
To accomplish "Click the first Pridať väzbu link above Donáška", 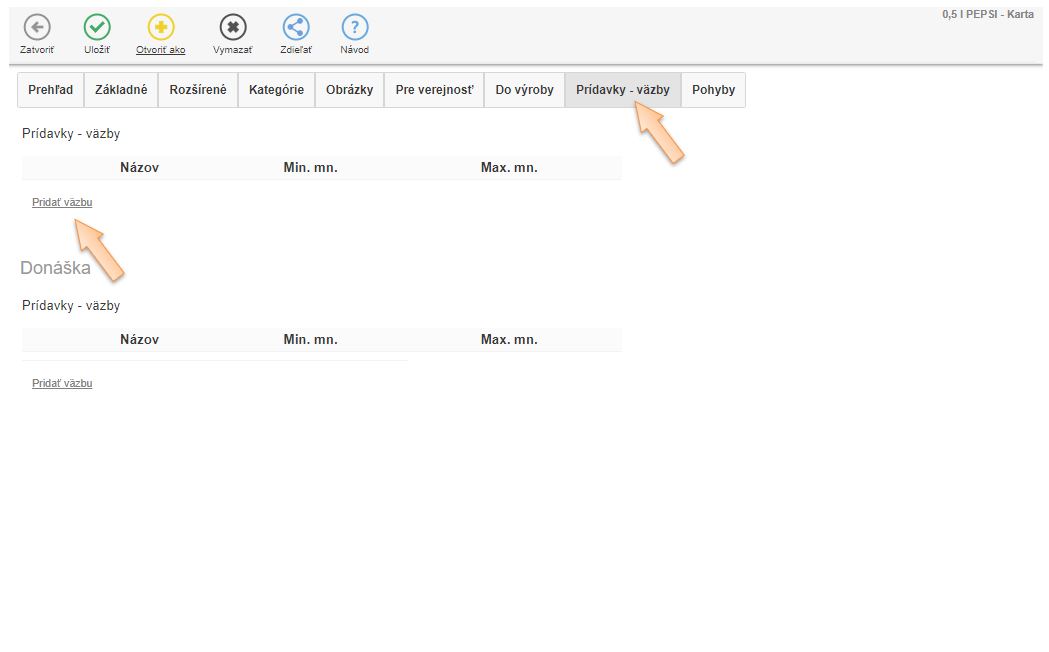I will point(62,202).
